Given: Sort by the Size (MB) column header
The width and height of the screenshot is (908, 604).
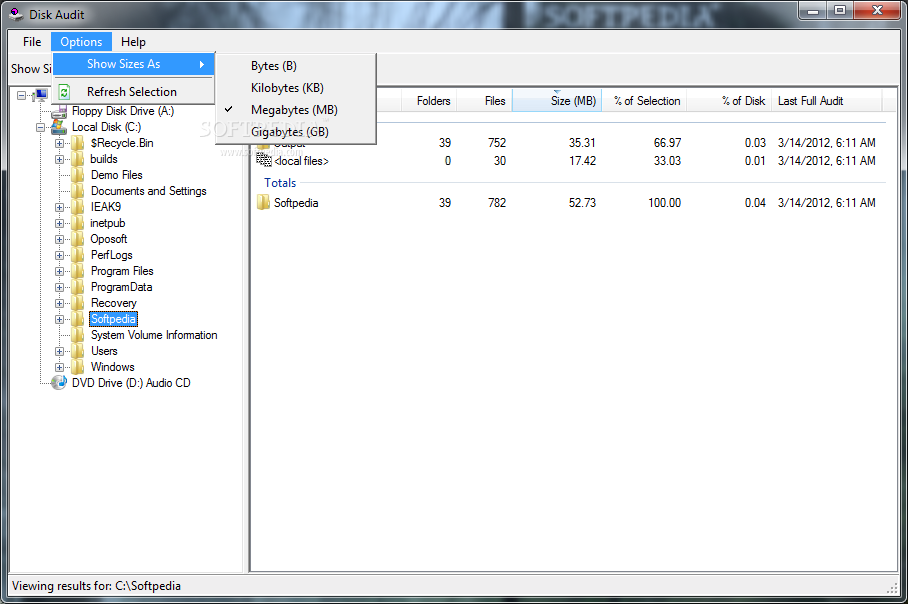Looking at the screenshot, I should [x=557, y=101].
